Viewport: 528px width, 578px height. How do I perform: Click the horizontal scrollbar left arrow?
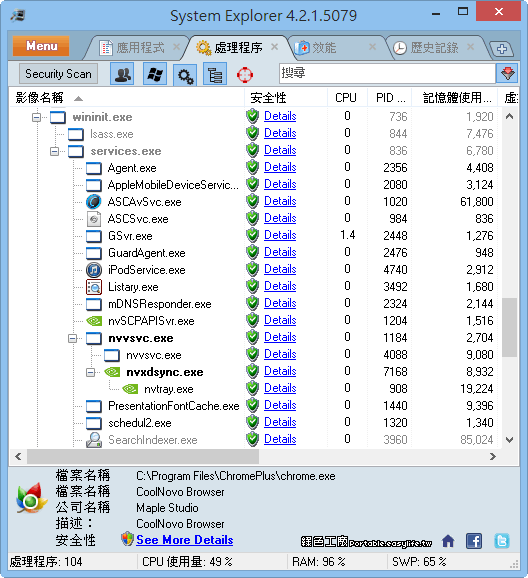(18, 457)
